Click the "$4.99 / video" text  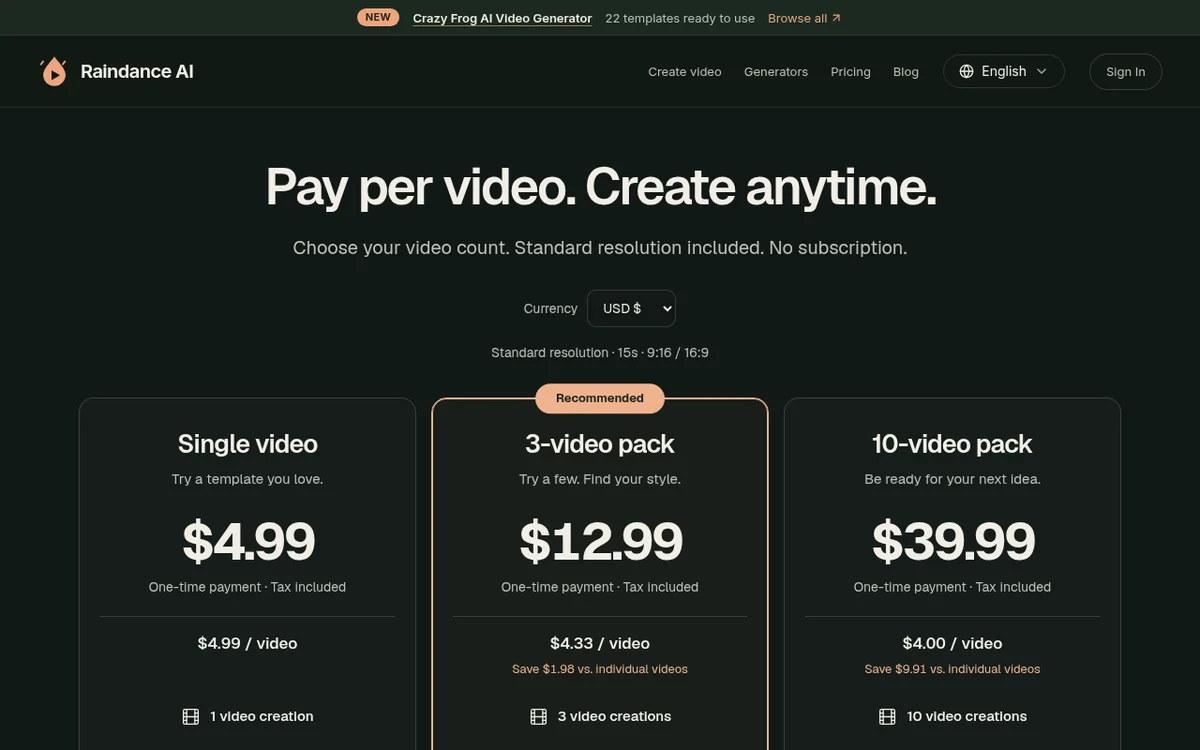click(248, 643)
